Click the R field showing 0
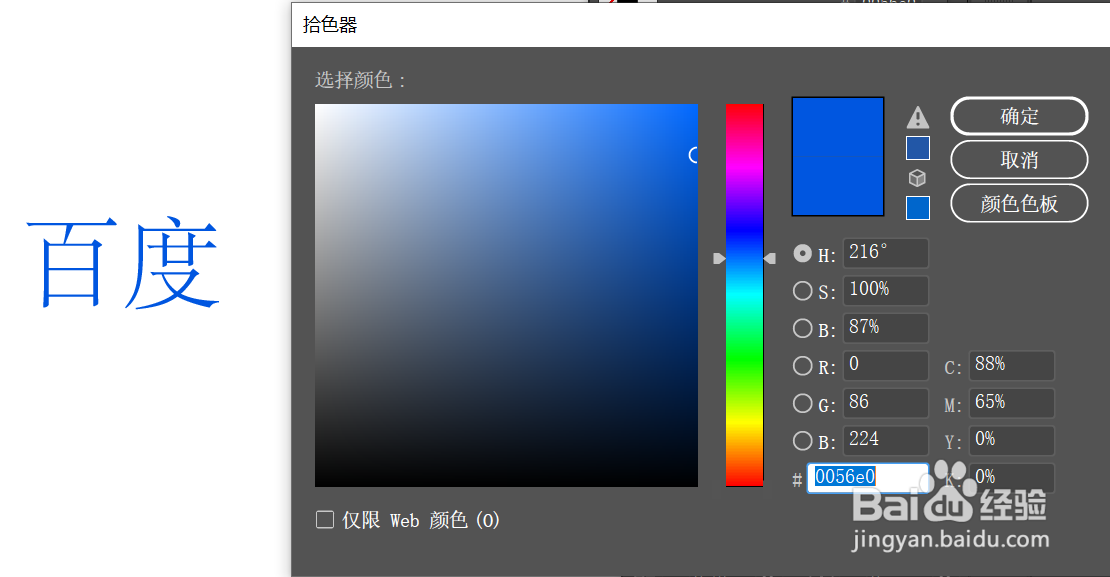 (x=886, y=365)
